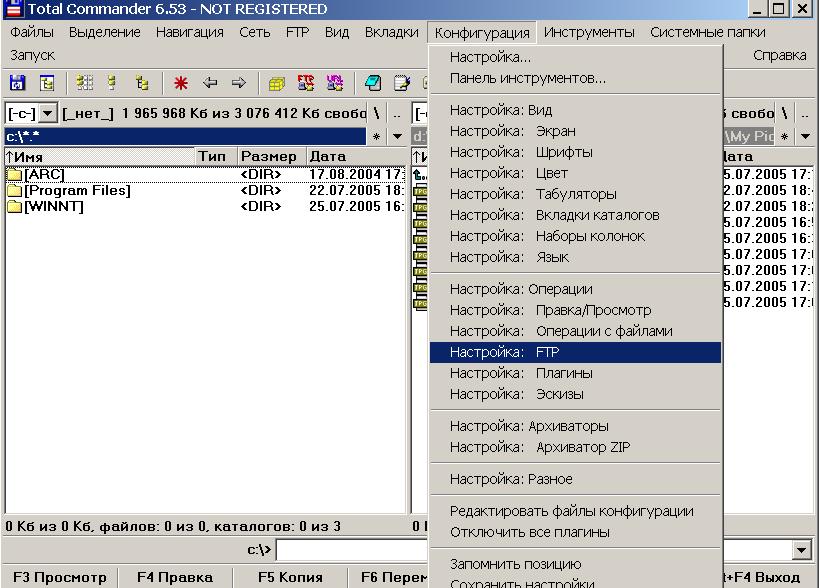Click the floppy disk icon in toolbar
819x588 pixels.
click(x=17, y=84)
